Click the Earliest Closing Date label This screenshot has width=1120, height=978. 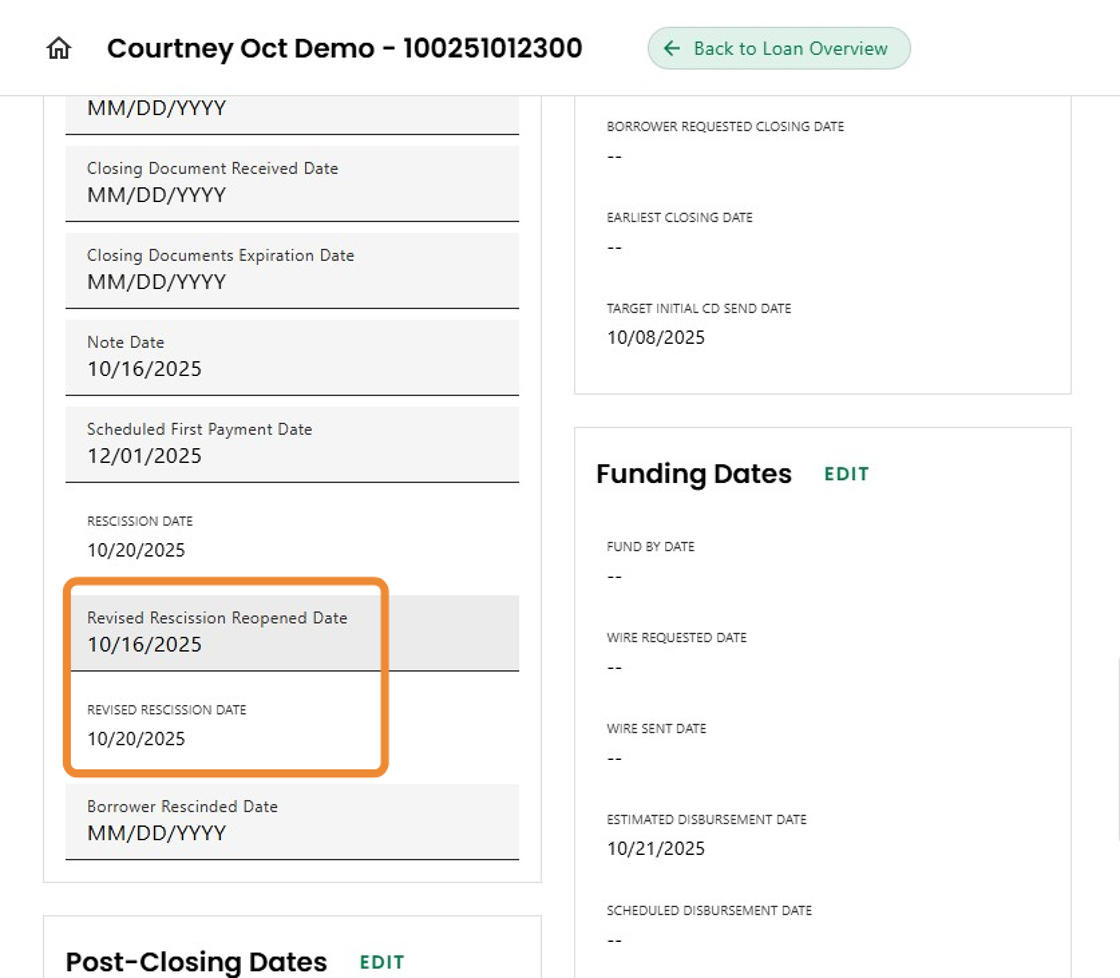click(x=680, y=217)
